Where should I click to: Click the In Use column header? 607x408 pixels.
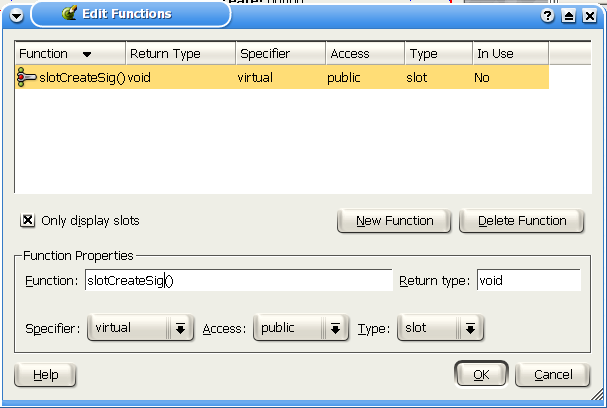[509, 53]
